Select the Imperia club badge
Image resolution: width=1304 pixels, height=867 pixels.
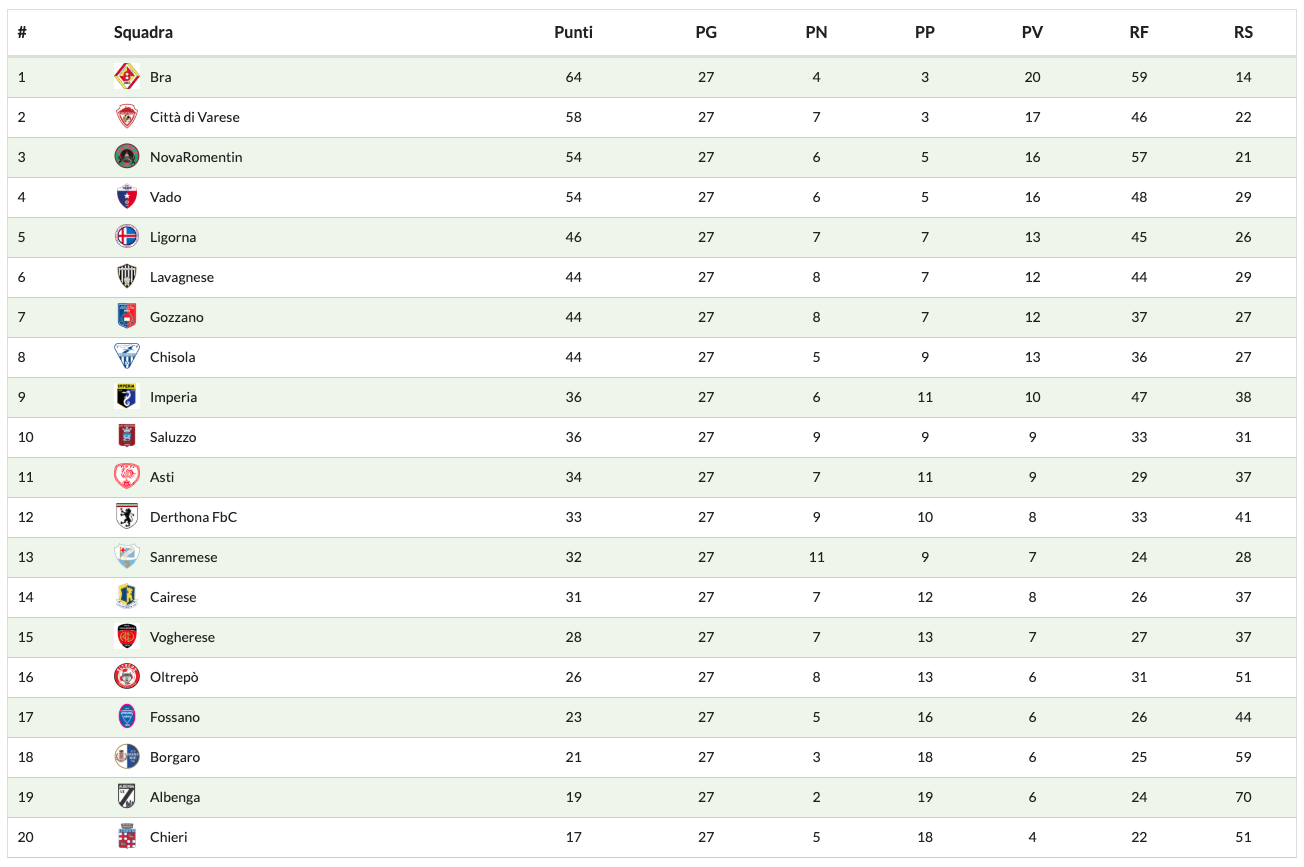pos(126,397)
